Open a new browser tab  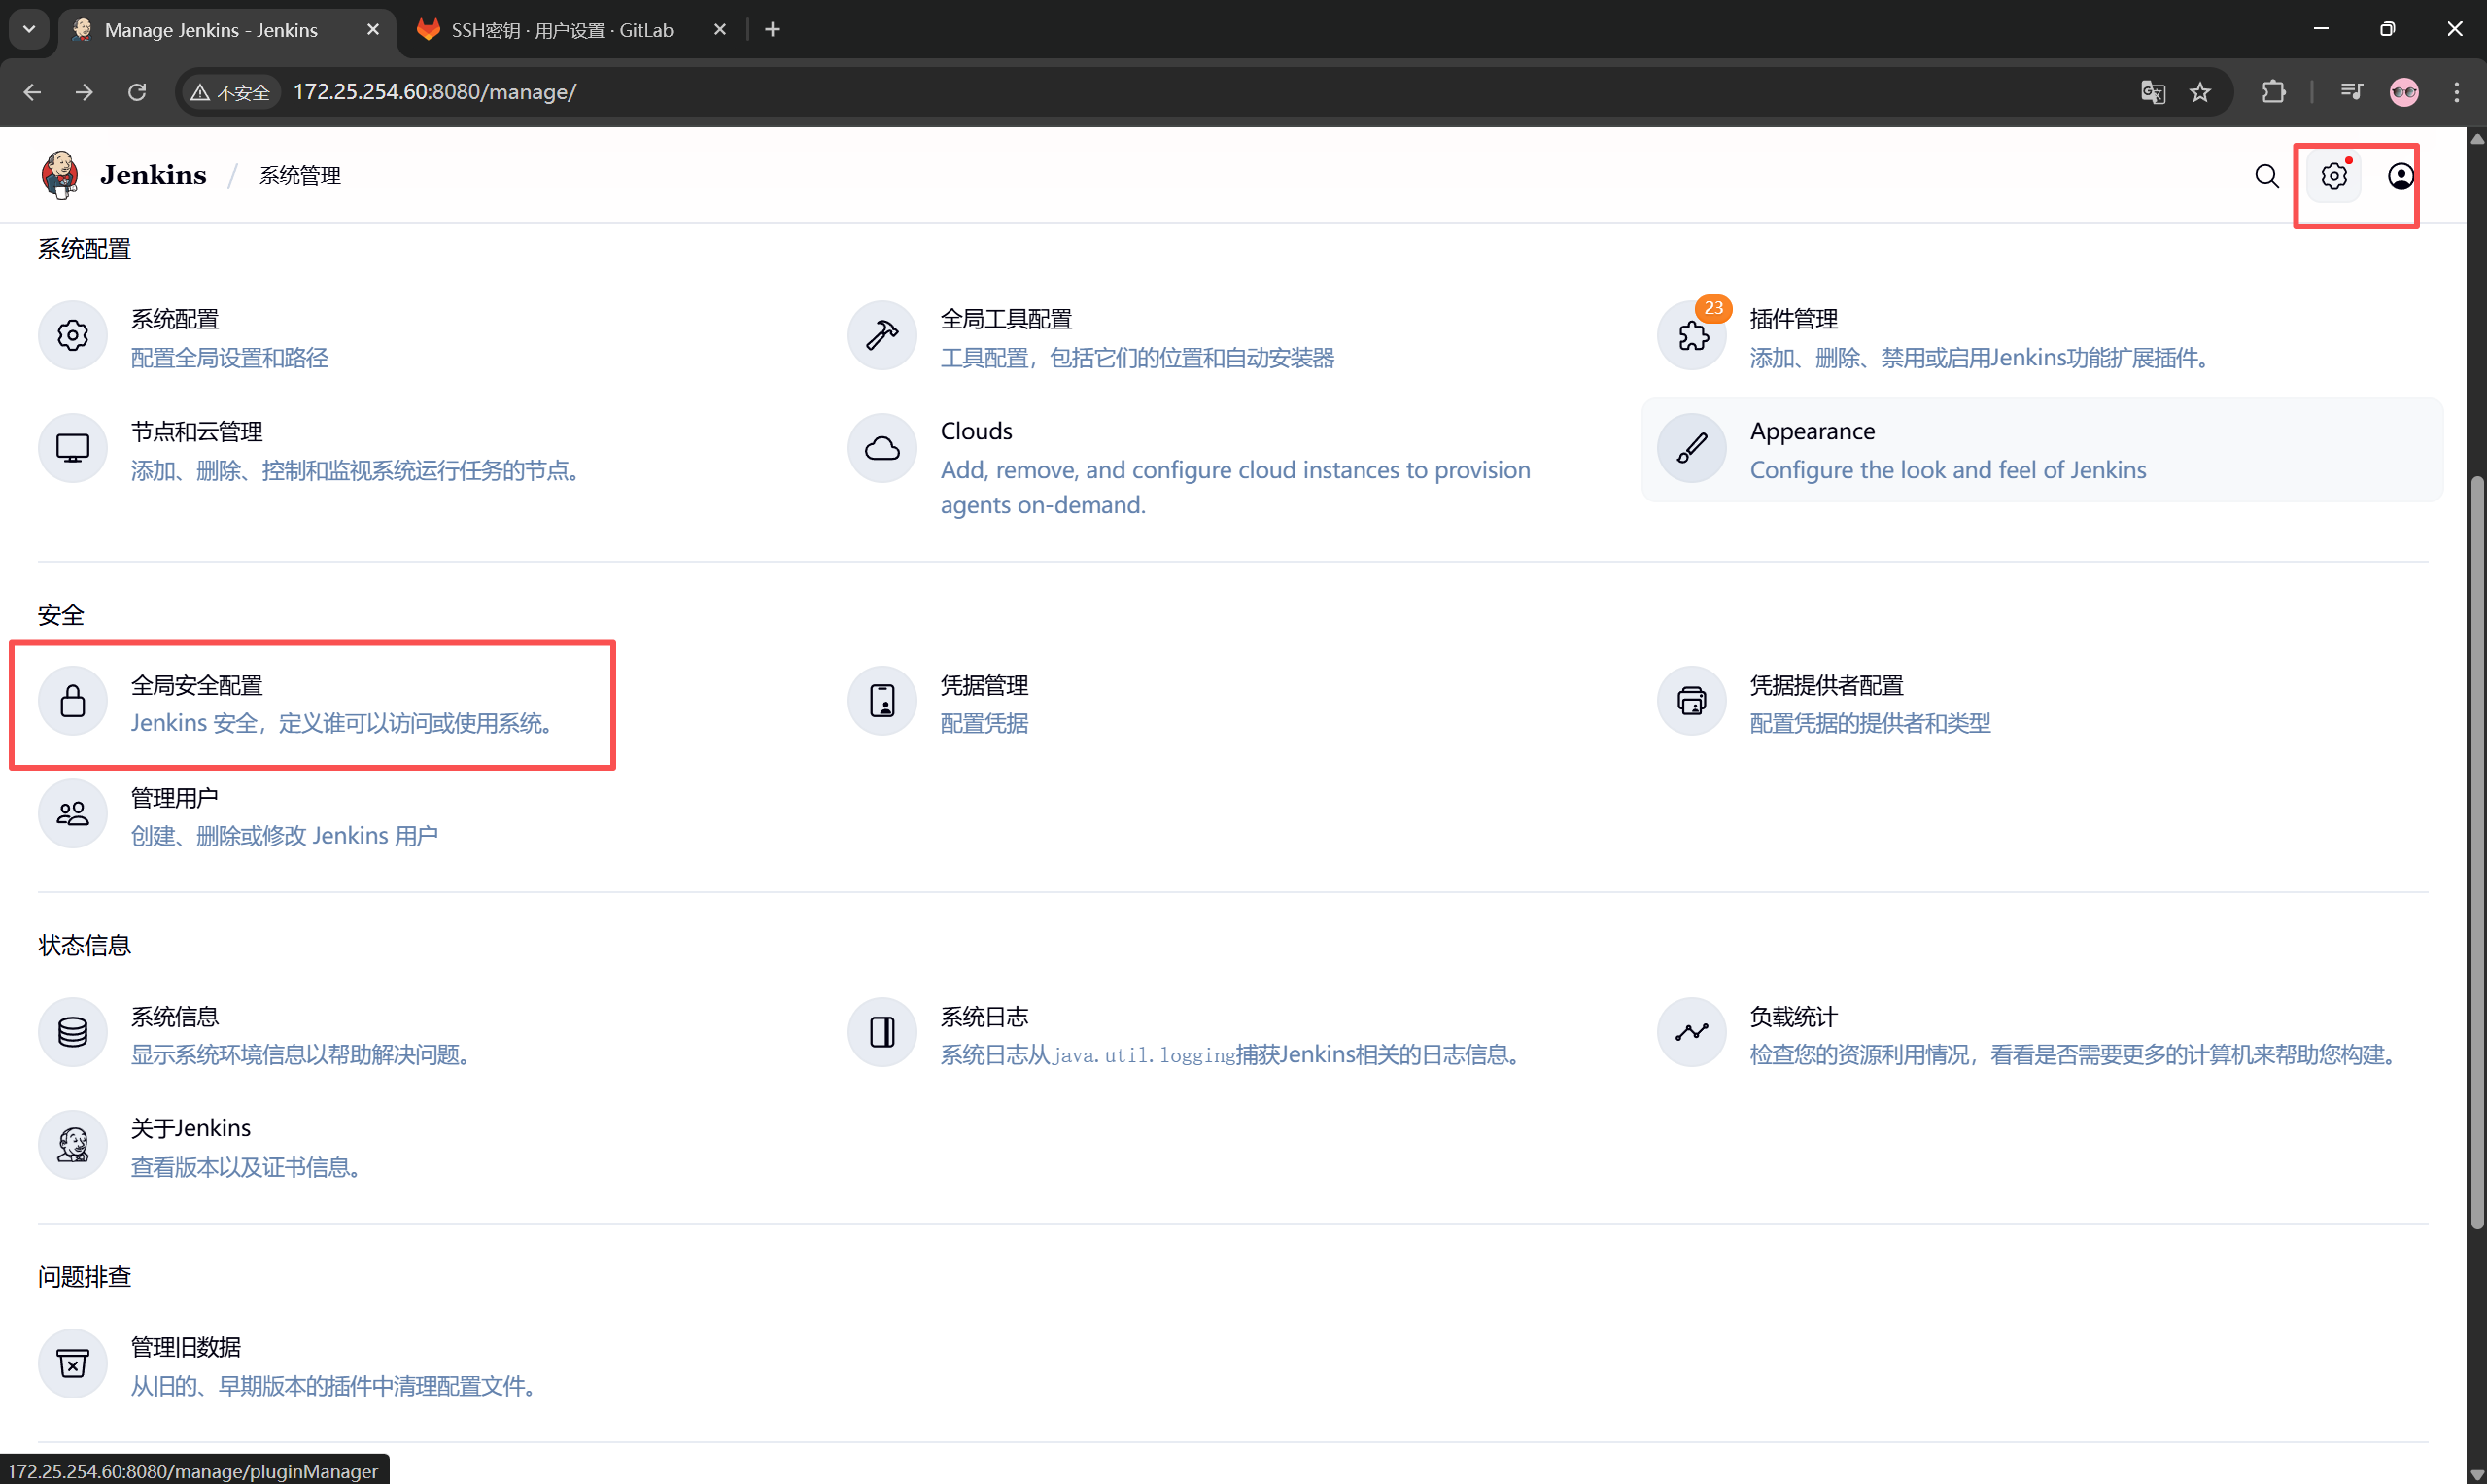(772, 30)
